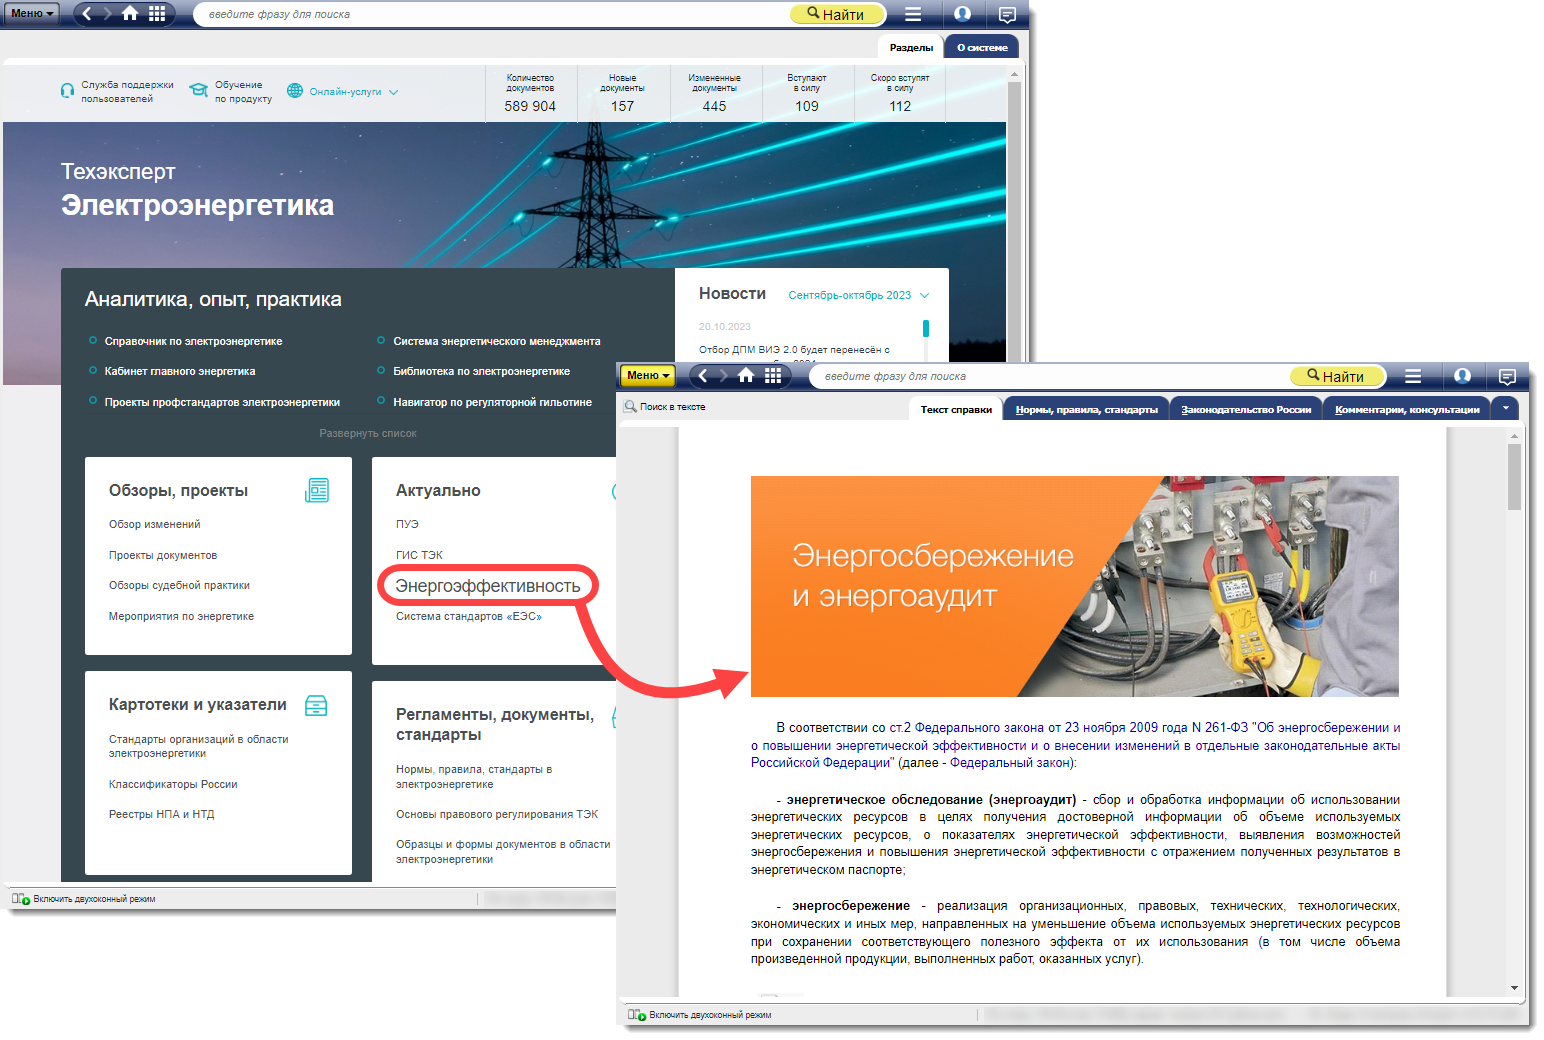Open Основы правового регулирования ТЭК
The height and width of the screenshot is (1040, 1544).
pyautogui.click(x=497, y=814)
